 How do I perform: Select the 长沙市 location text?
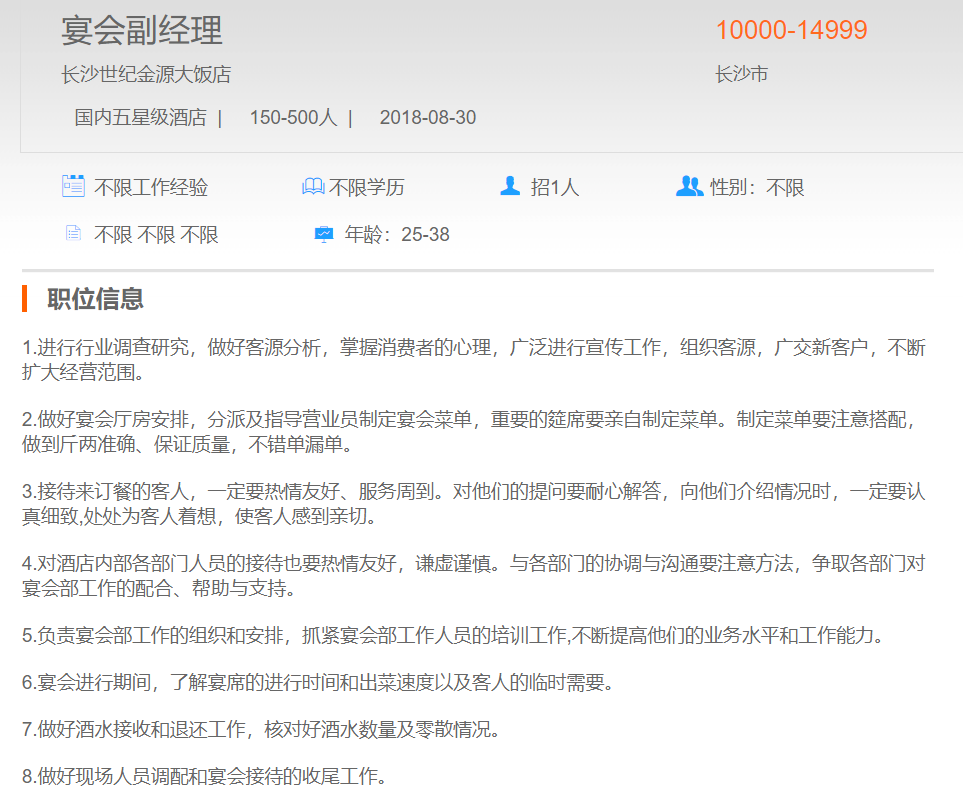point(741,74)
